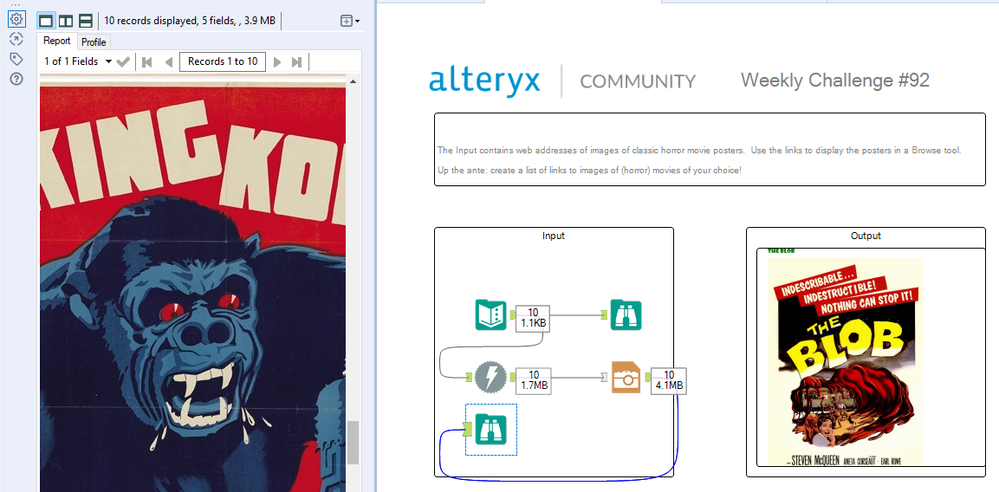Click the report view scrollbar thumb
The width and height of the screenshot is (999, 492).
[x=353, y=444]
